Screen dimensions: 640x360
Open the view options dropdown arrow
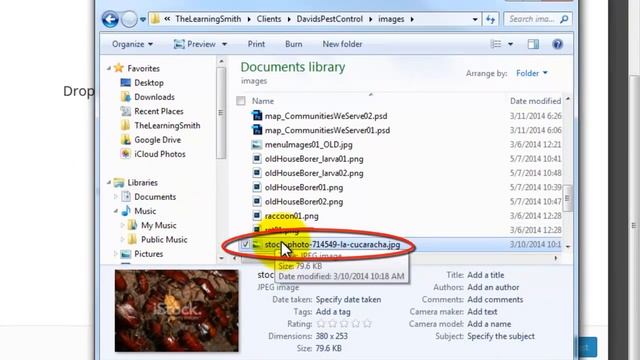pos(511,44)
